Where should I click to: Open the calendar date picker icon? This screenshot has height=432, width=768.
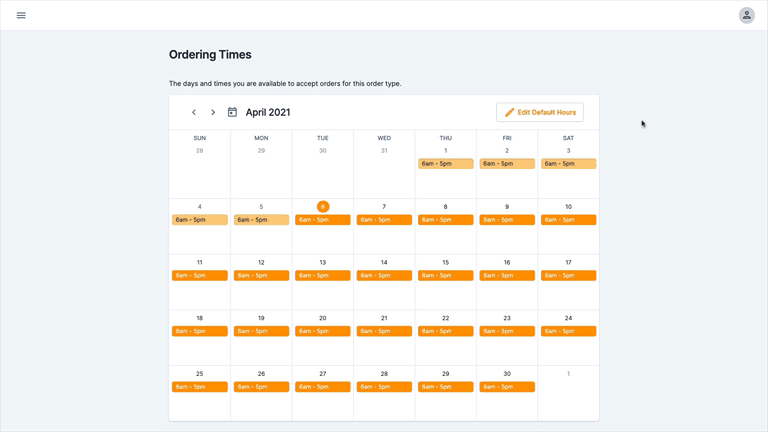232,112
